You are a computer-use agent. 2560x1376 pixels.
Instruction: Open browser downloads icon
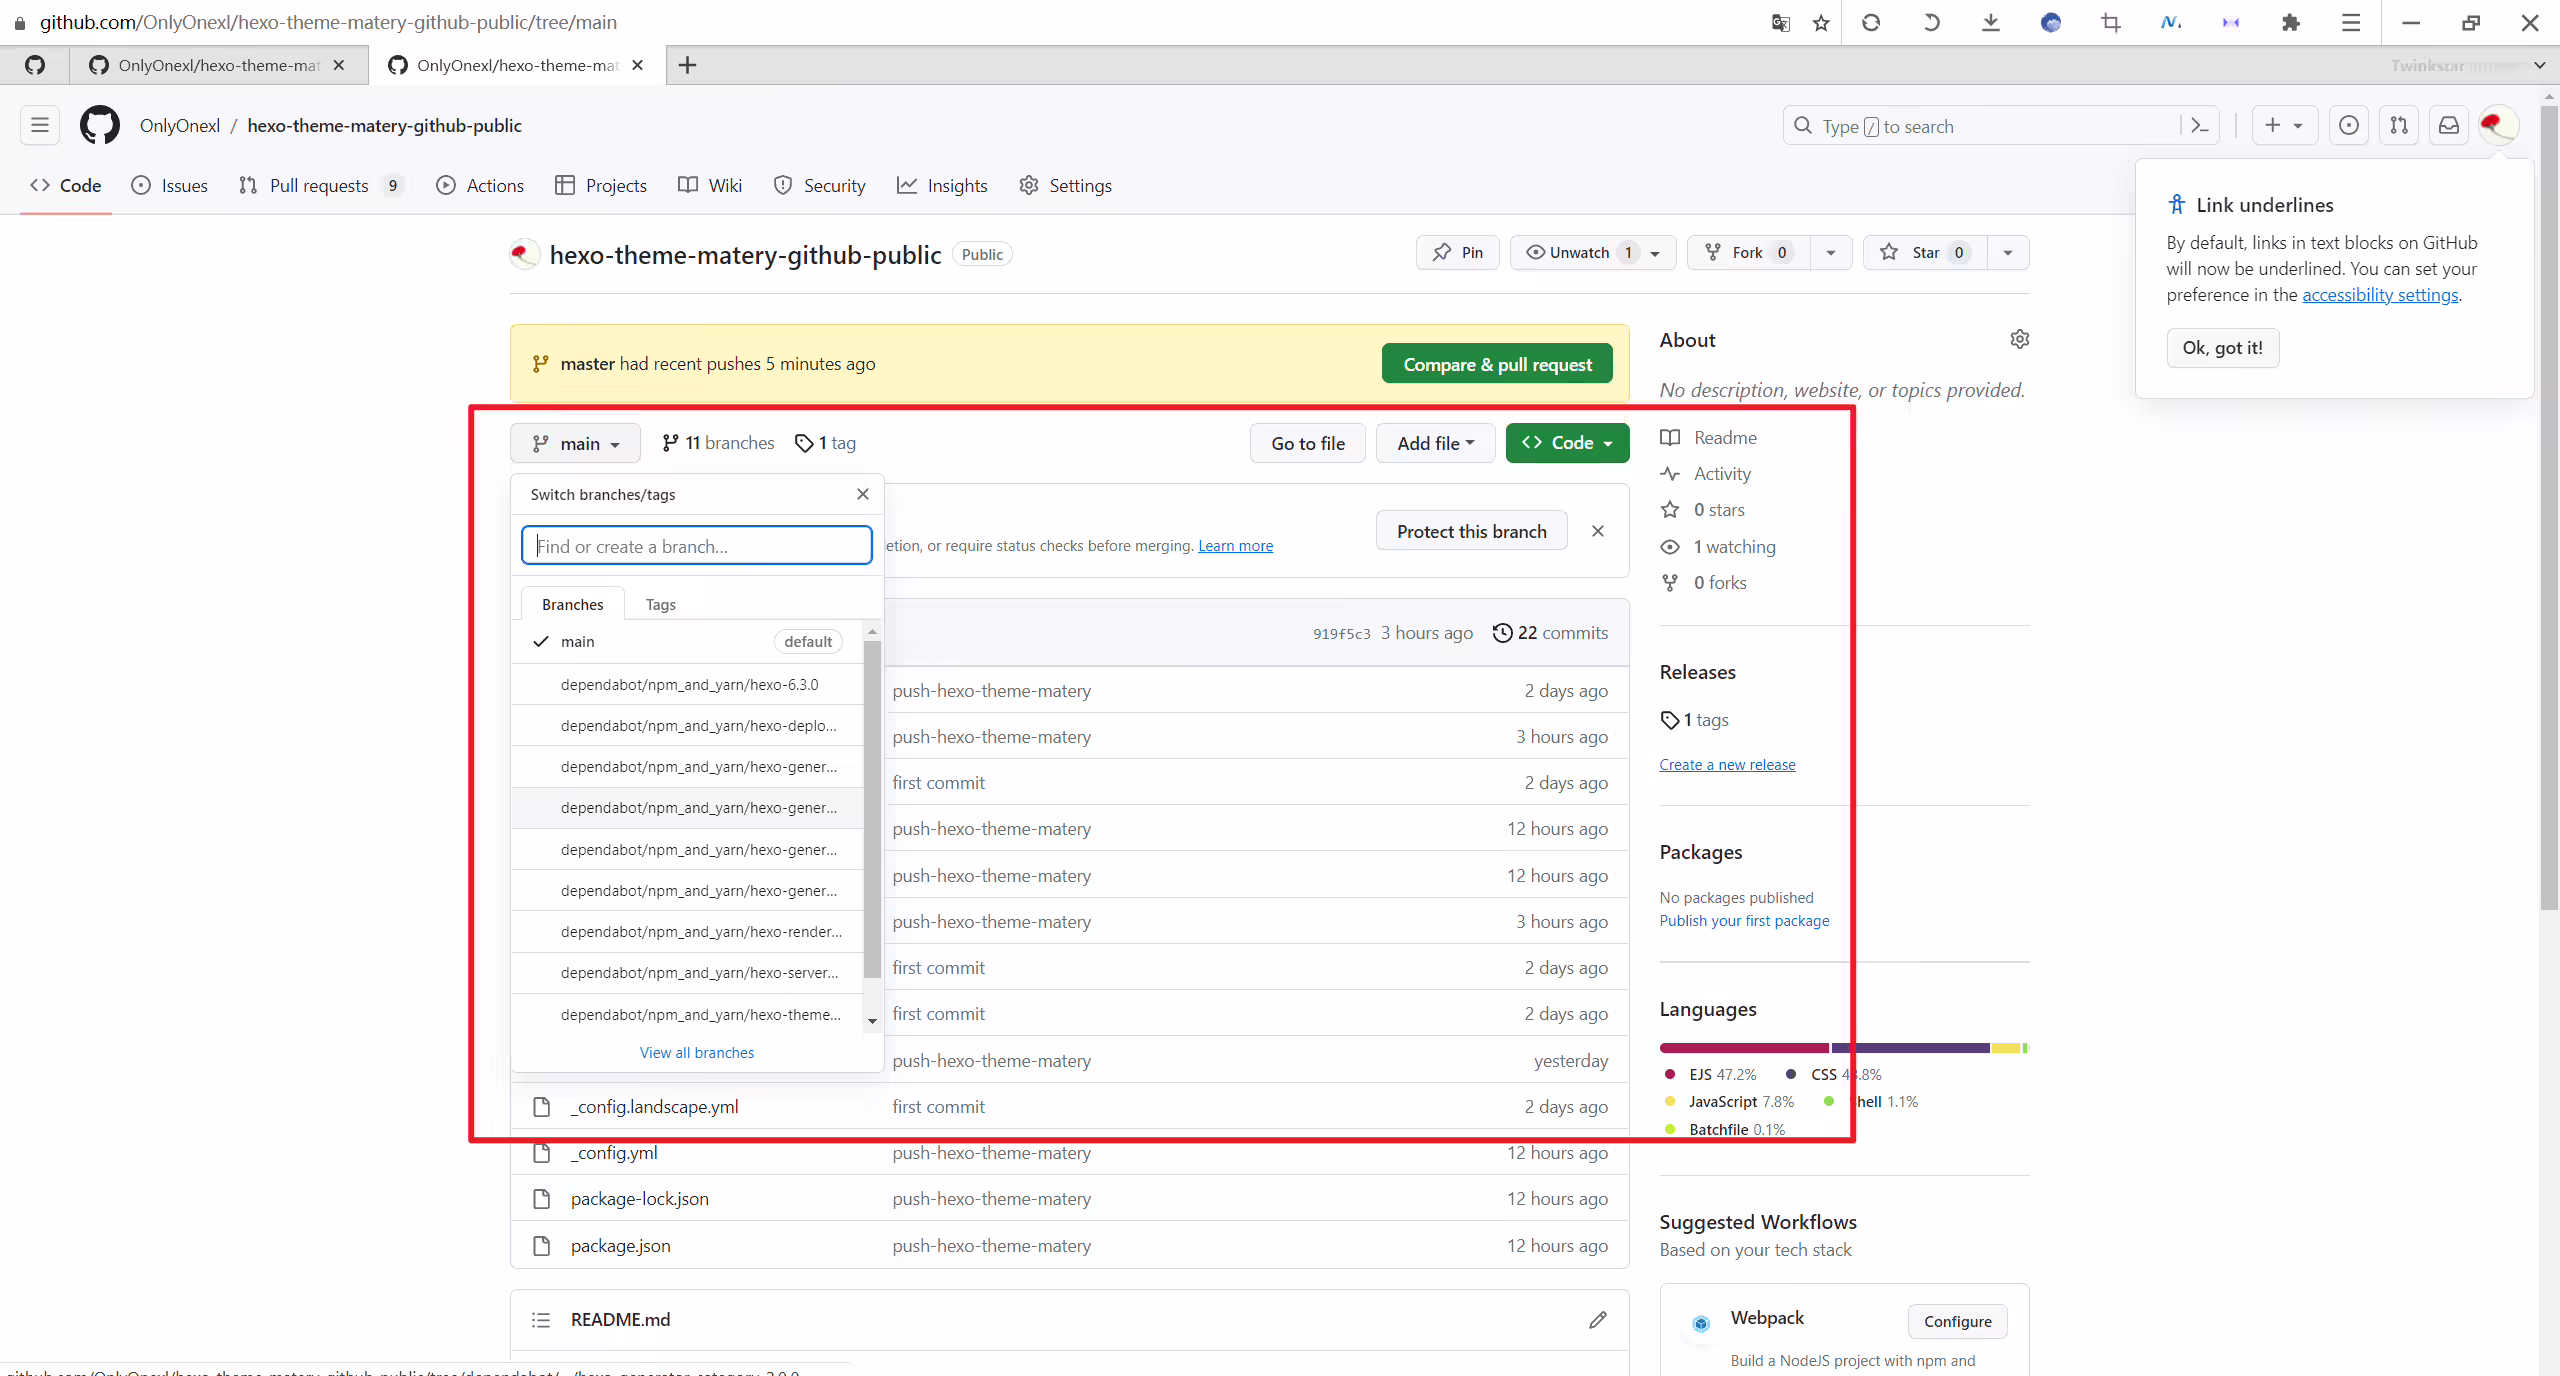tap(1991, 22)
